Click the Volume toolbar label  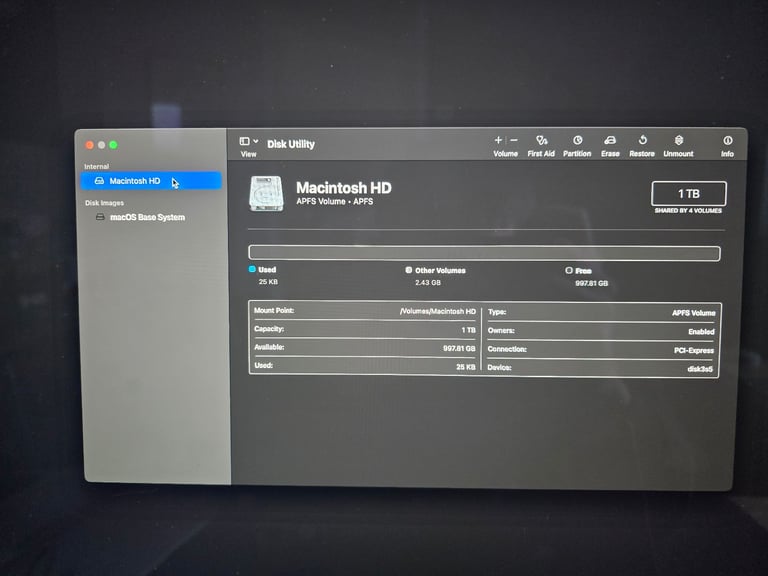505,153
